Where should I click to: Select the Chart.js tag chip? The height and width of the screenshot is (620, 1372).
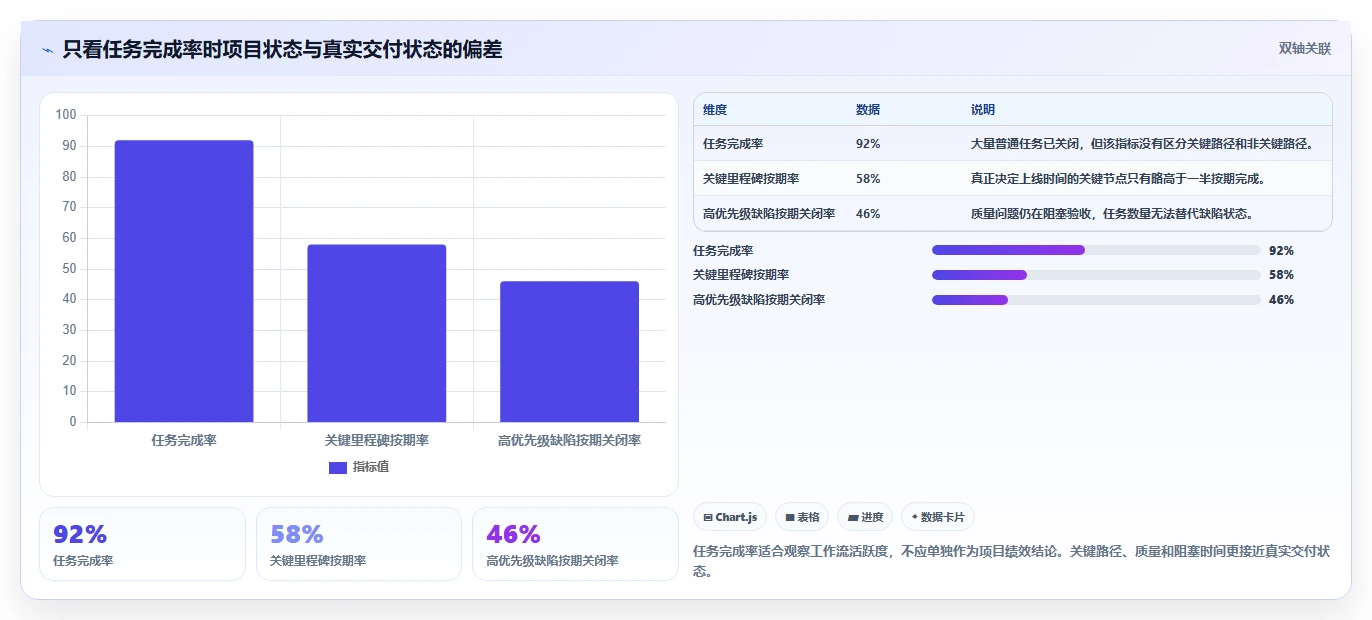coord(730,517)
